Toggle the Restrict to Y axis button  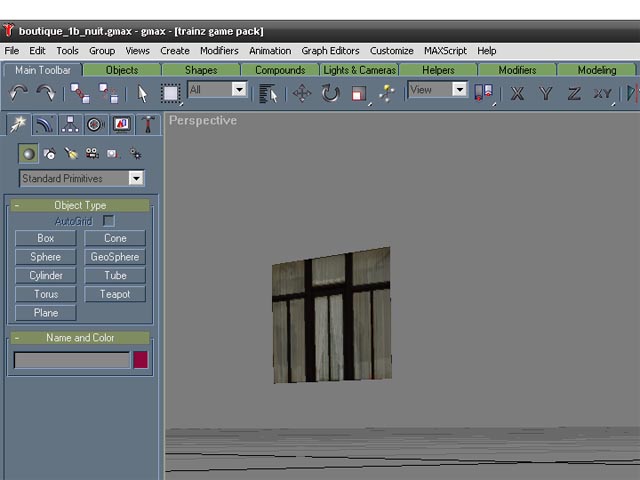click(x=545, y=93)
